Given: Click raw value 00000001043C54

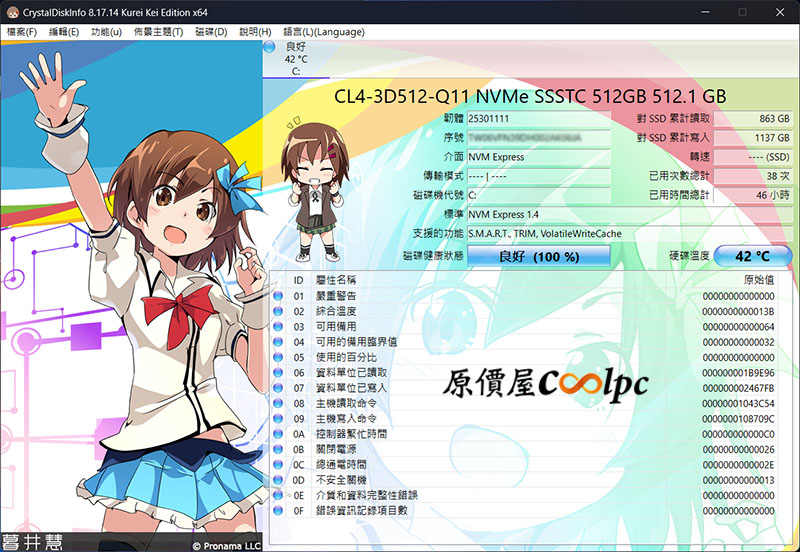Looking at the screenshot, I should tap(738, 403).
